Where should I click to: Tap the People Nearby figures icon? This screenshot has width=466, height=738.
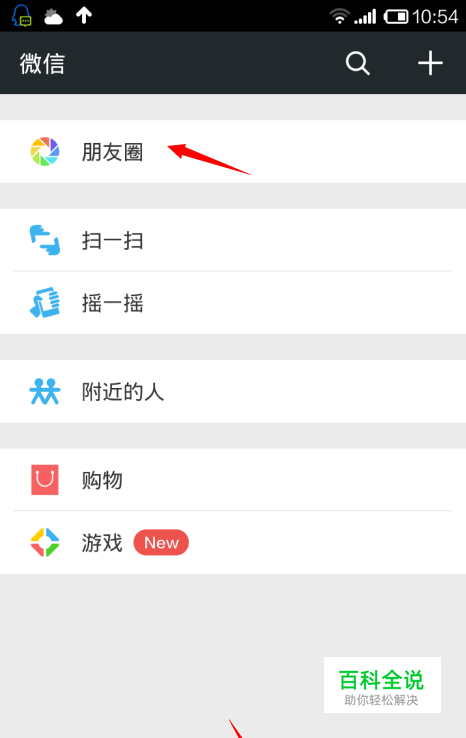click(x=45, y=392)
